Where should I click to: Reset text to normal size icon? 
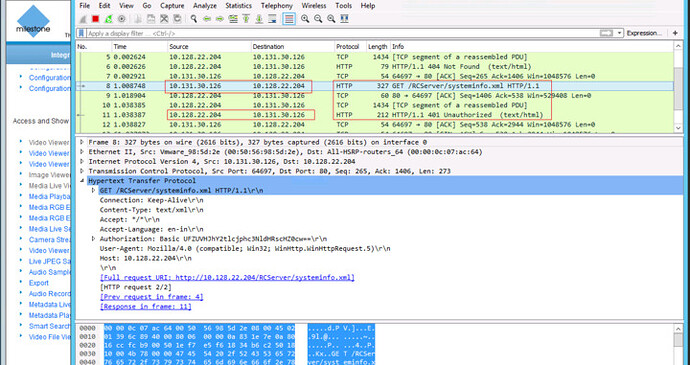click(331, 19)
